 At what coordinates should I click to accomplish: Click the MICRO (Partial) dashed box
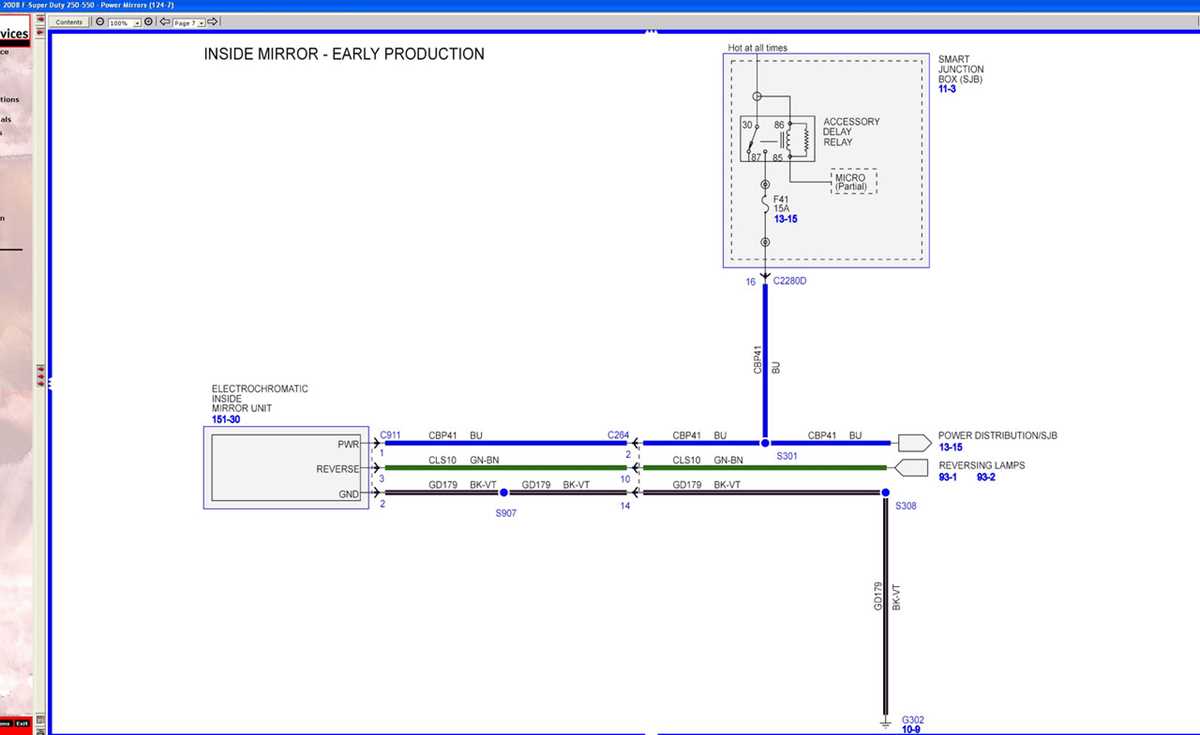tap(852, 182)
